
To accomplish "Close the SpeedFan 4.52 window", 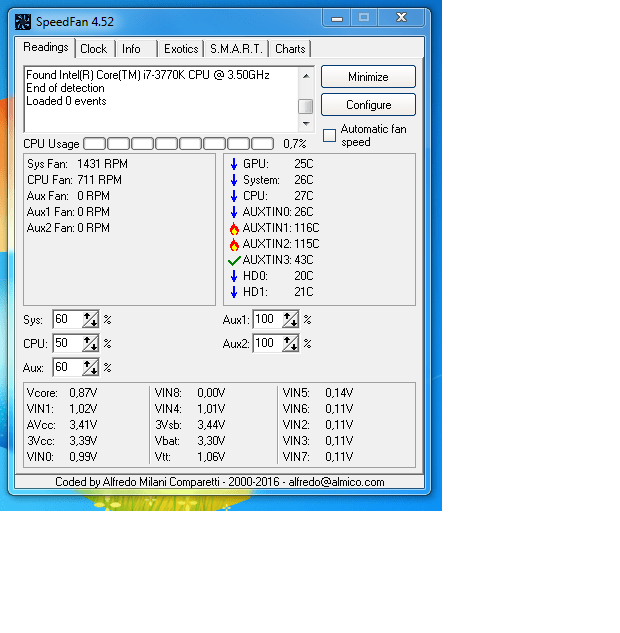I will pyautogui.click(x=401, y=18).
